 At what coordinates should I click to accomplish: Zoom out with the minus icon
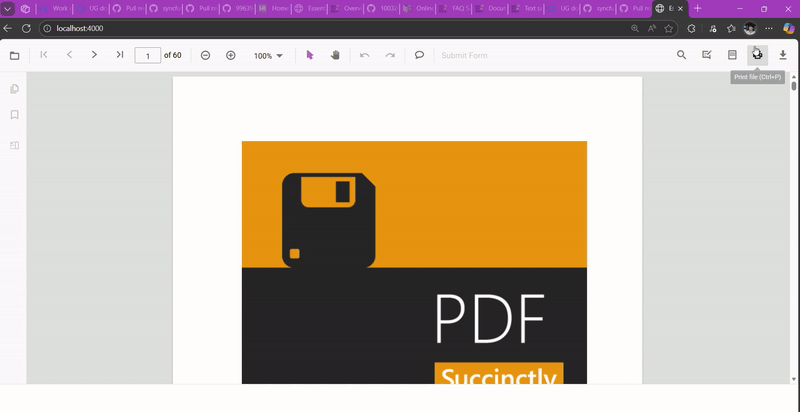(205, 55)
